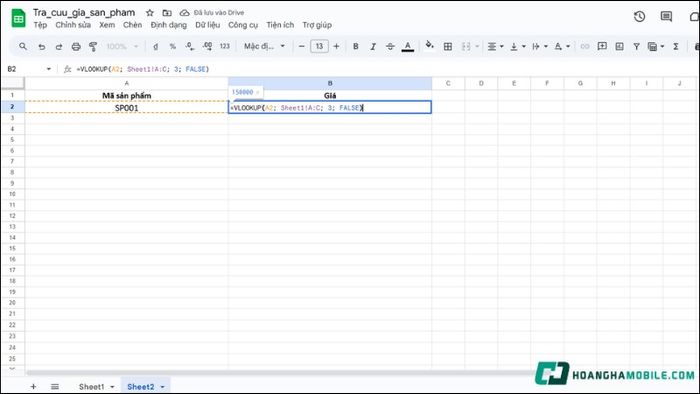This screenshot has width=700, height=394.
Task: Click the merge cells icon
Action: (x=466, y=46)
